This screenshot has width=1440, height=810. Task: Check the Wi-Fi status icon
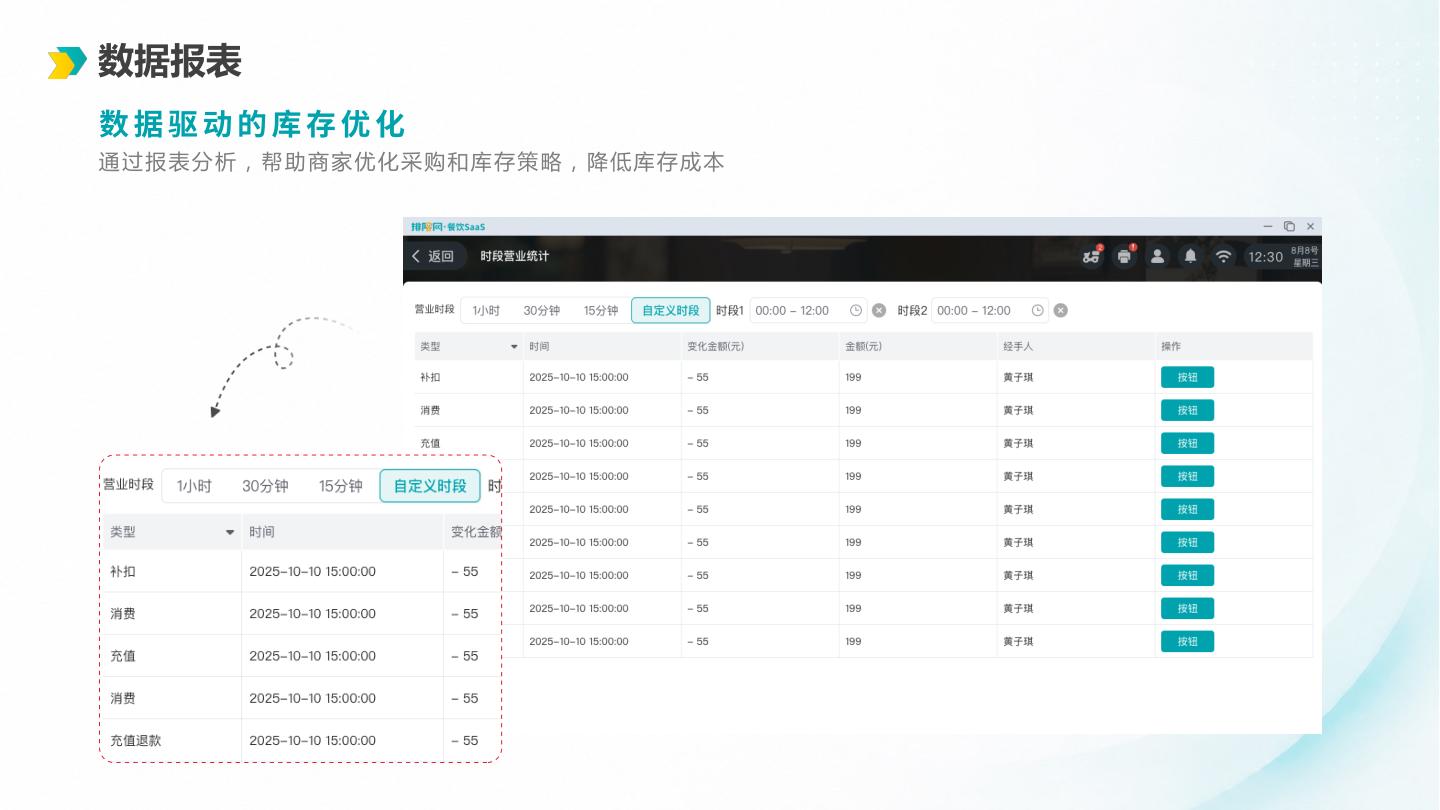coord(1223,256)
